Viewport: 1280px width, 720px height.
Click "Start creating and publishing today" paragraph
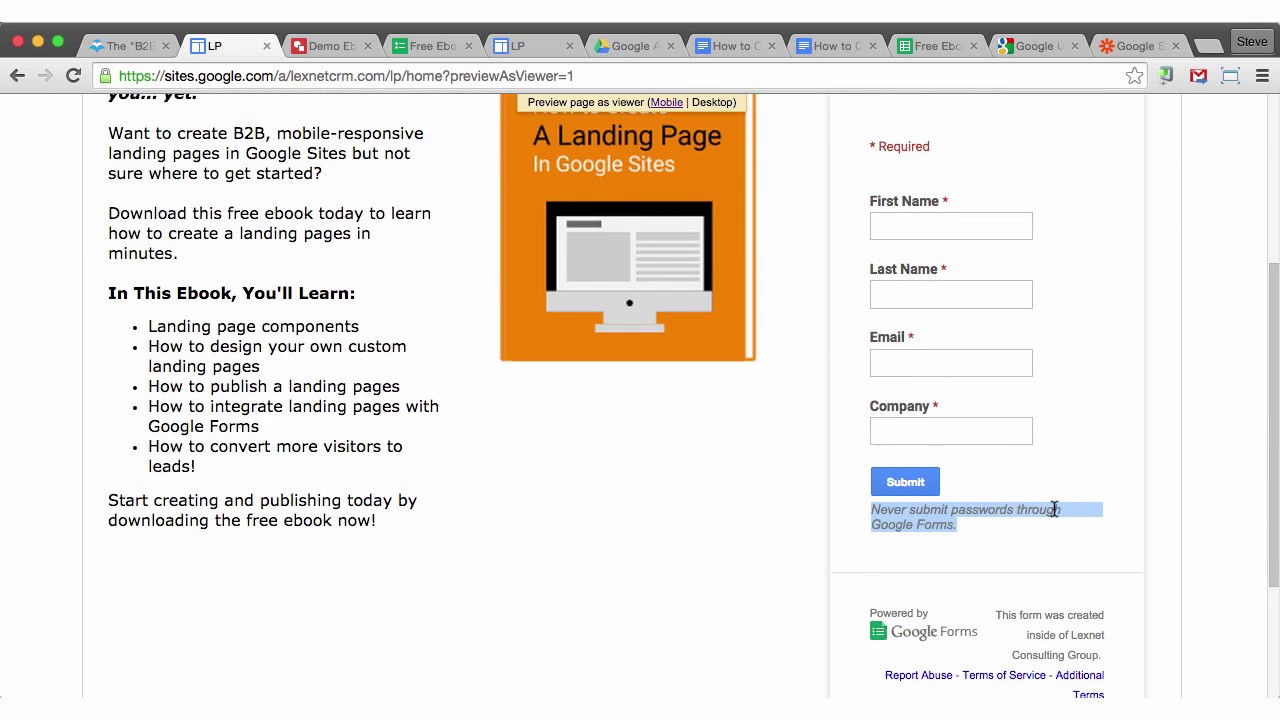[x=262, y=510]
